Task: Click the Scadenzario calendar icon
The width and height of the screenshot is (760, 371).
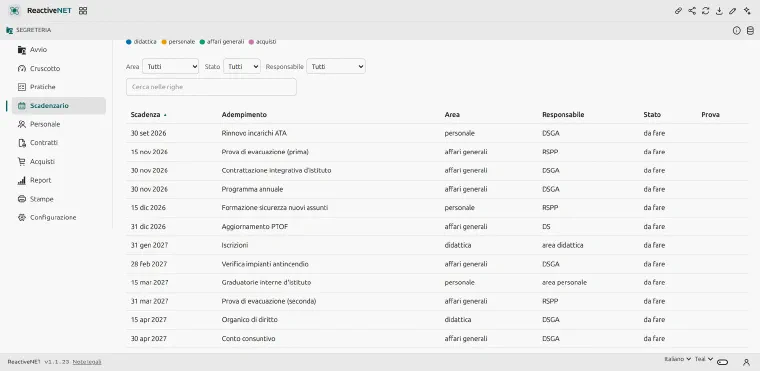Action: point(21,106)
